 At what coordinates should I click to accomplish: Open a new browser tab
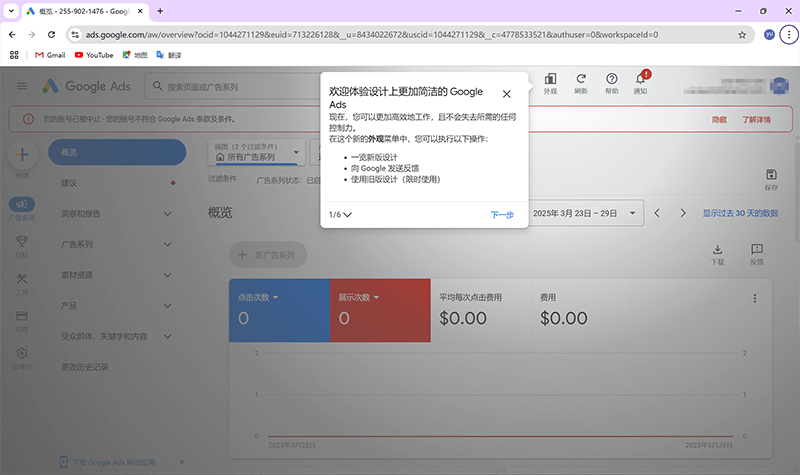coord(160,11)
